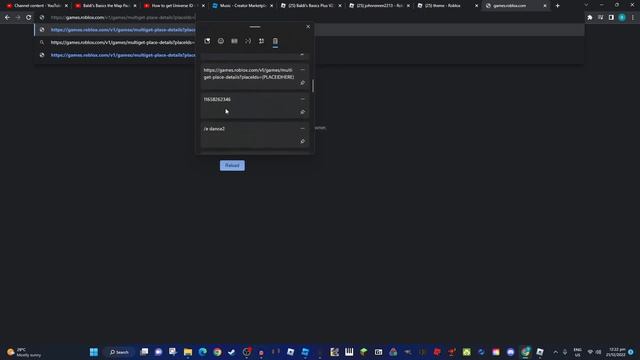640x360 pixels.
Task: Select the third URL suggestion in dropdown
Action: click(116, 55)
